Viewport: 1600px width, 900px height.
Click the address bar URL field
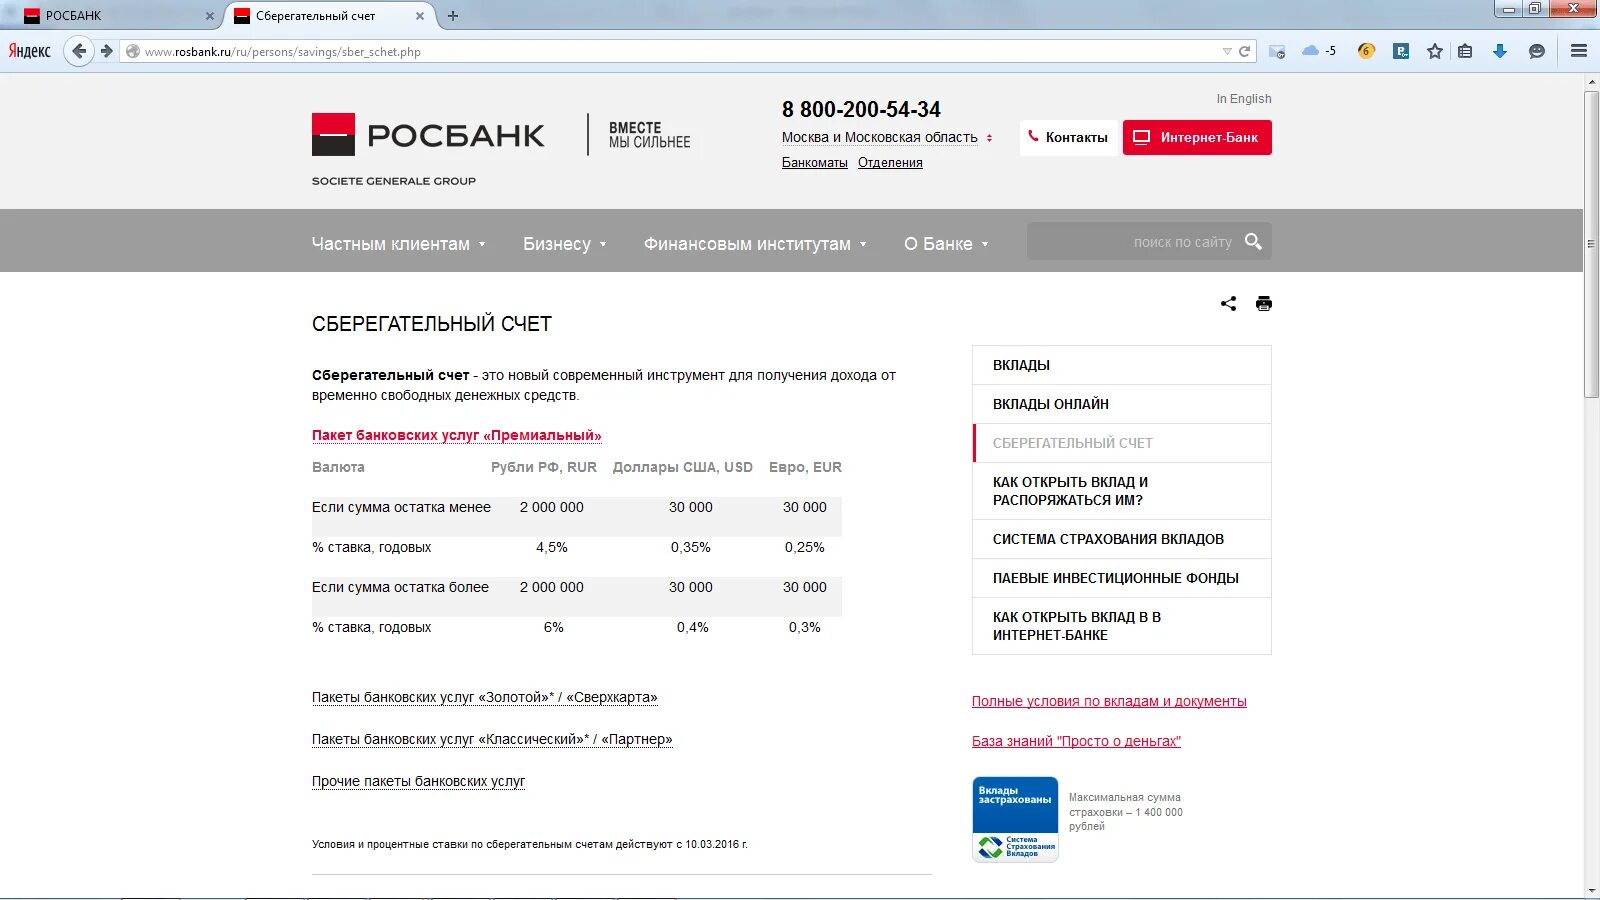tap(680, 51)
